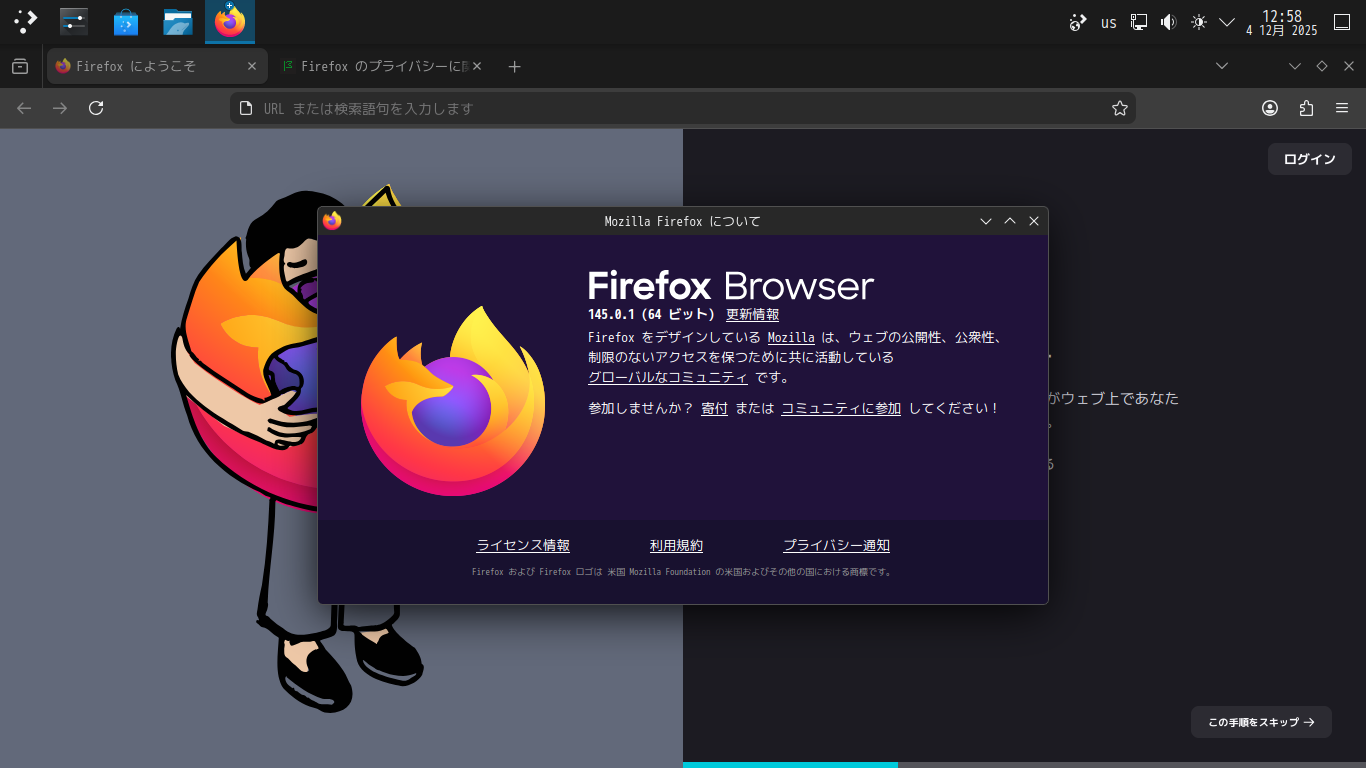Click the Firefox icon in the About dialog title bar
Viewport: 1366px width, 768px height.
[332, 221]
